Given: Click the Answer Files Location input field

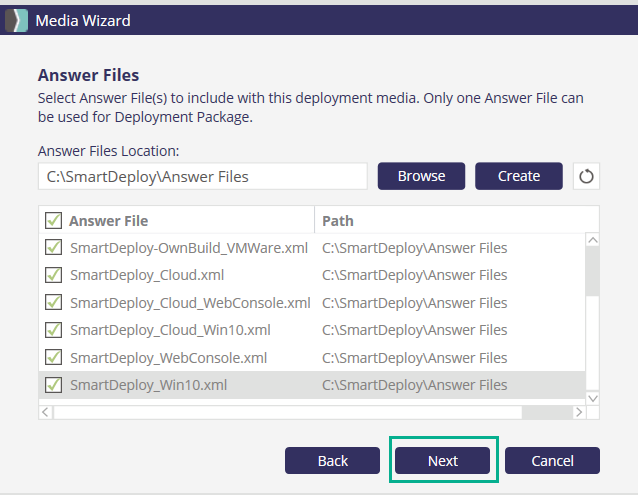Looking at the screenshot, I should click(203, 176).
